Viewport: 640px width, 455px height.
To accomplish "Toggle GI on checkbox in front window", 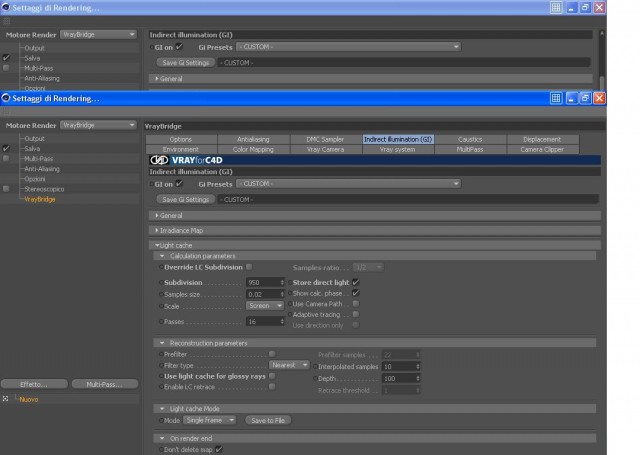I will [179, 184].
